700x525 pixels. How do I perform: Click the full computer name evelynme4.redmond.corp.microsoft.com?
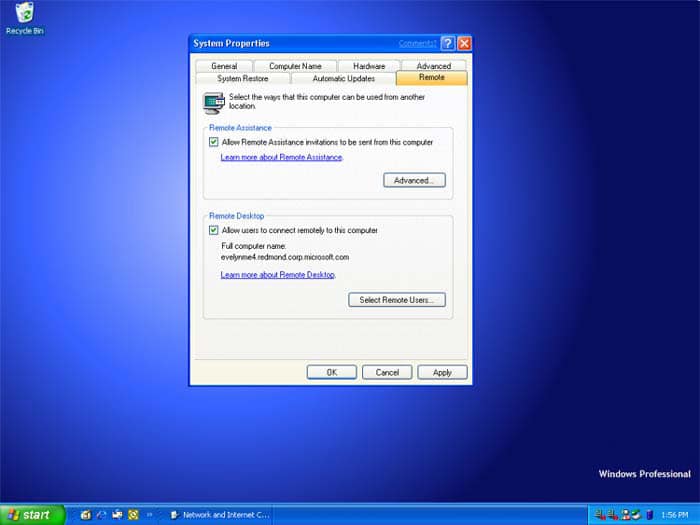tap(285, 257)
